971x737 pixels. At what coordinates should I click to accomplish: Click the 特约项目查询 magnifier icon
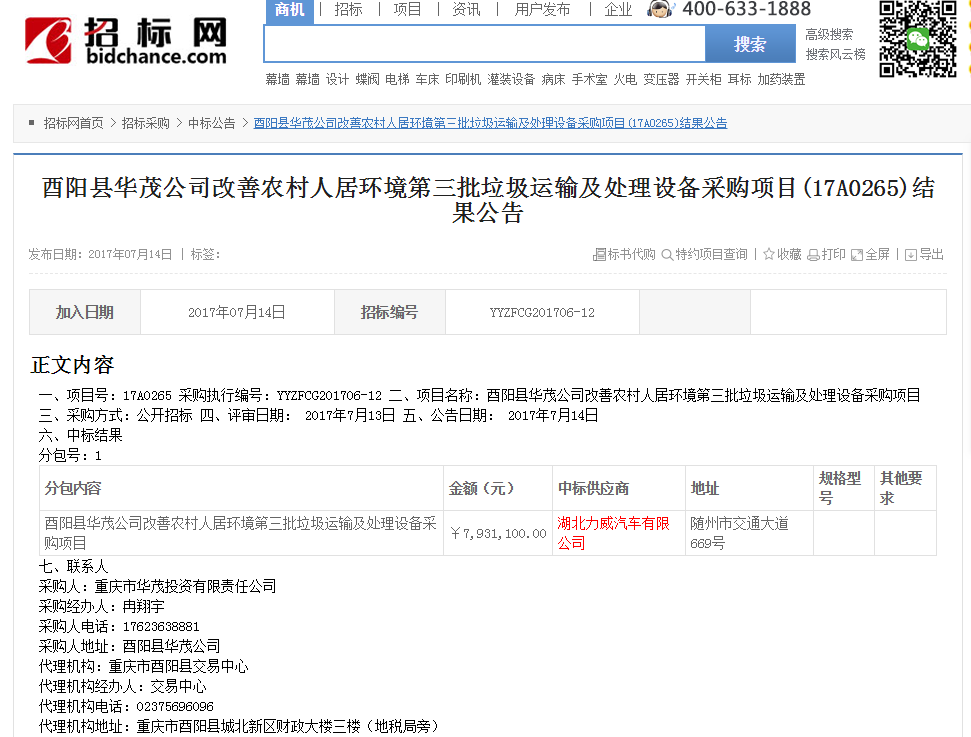(667, 255)
